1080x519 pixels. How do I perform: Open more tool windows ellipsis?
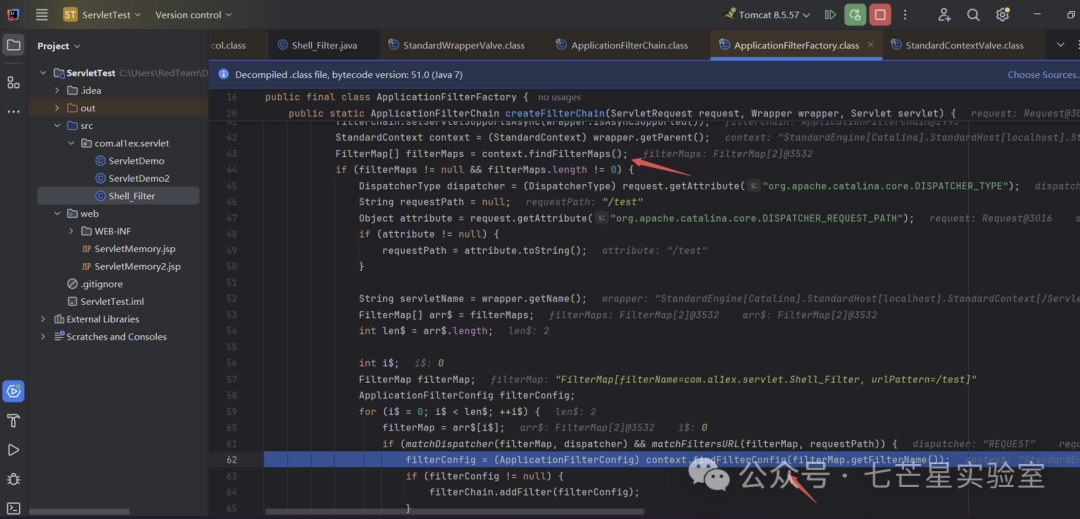coord(14,112)
